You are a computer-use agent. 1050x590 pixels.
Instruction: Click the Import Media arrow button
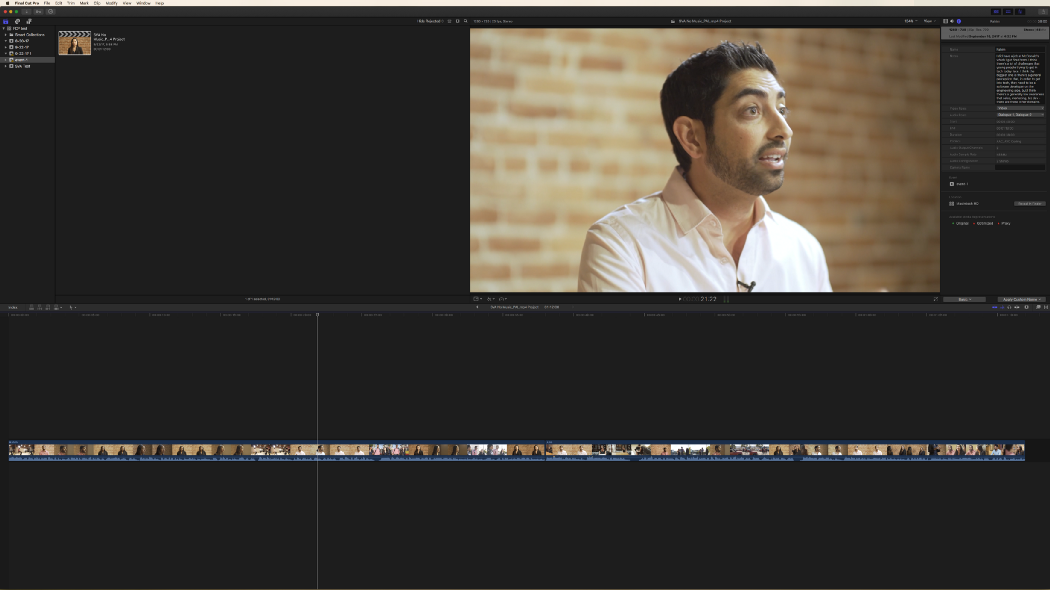click(26, 11)
